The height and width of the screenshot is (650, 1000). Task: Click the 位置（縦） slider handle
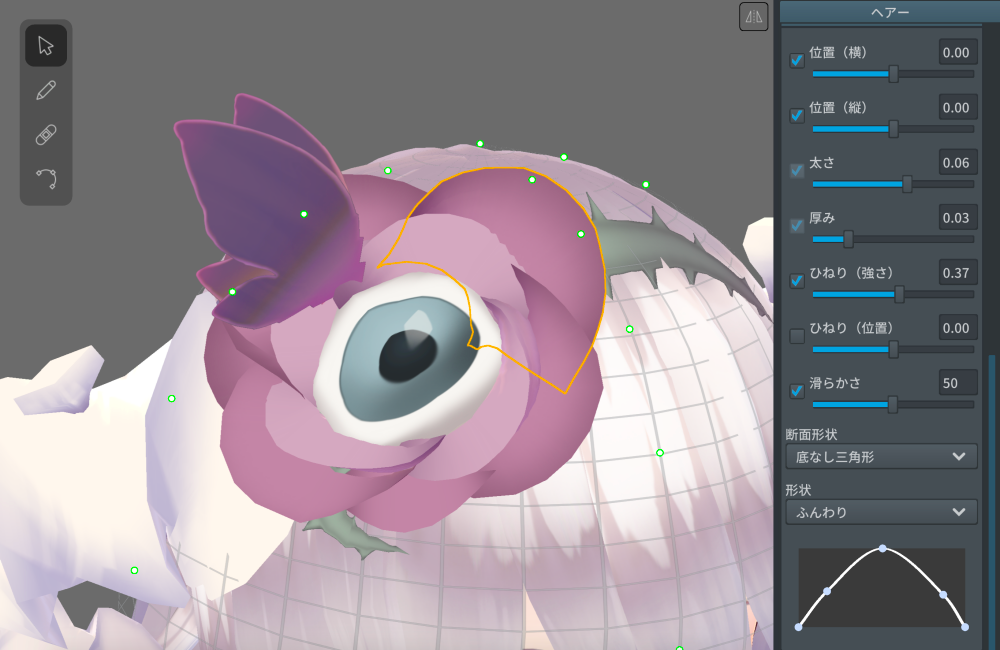893,129
